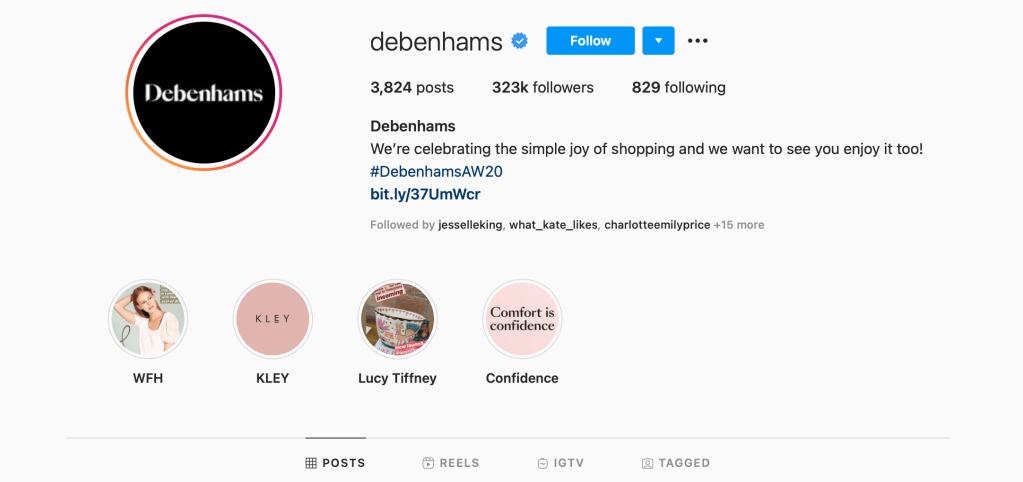Screen dimensions: 1023x482
Task: Open the WFH story highlight
Action: 148,319
